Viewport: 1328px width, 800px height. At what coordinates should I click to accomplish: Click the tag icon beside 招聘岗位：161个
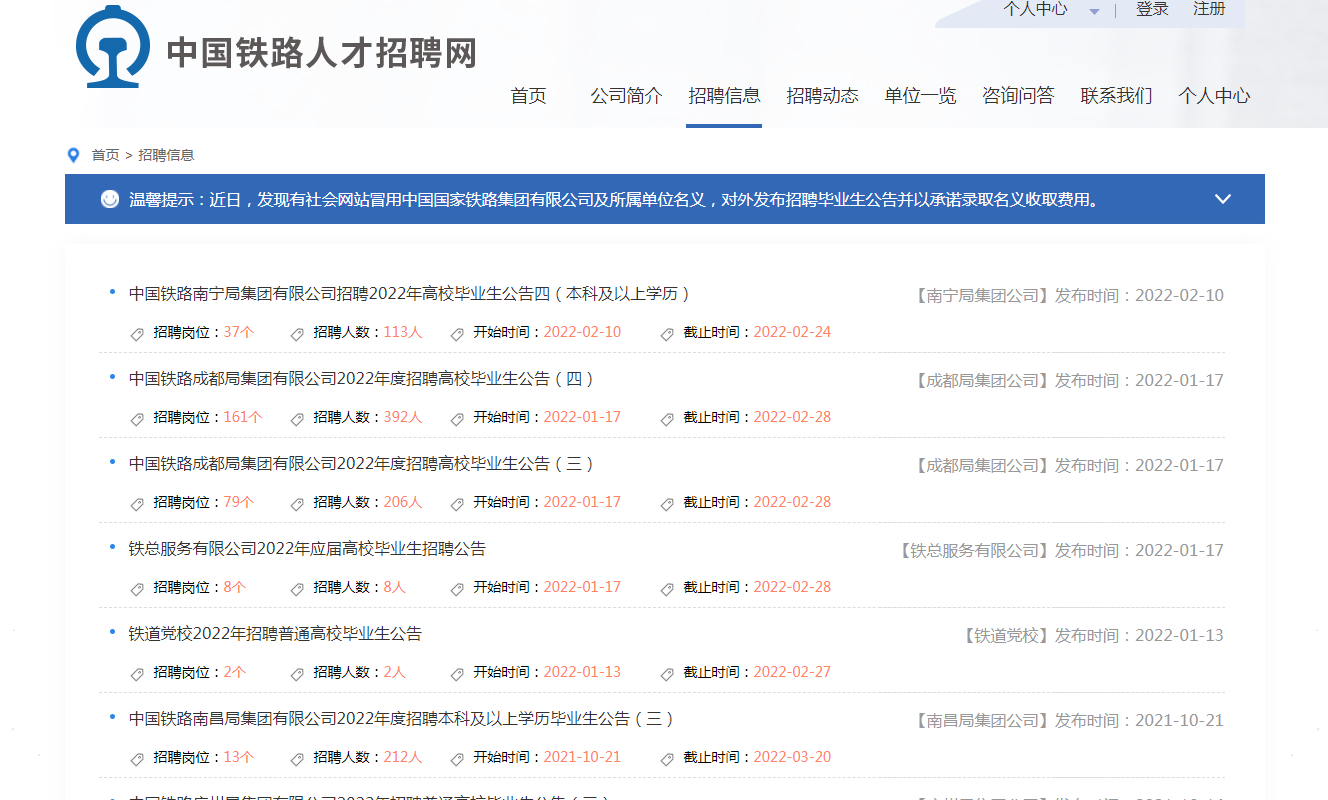pyautogui.click(x=137, y=418)
